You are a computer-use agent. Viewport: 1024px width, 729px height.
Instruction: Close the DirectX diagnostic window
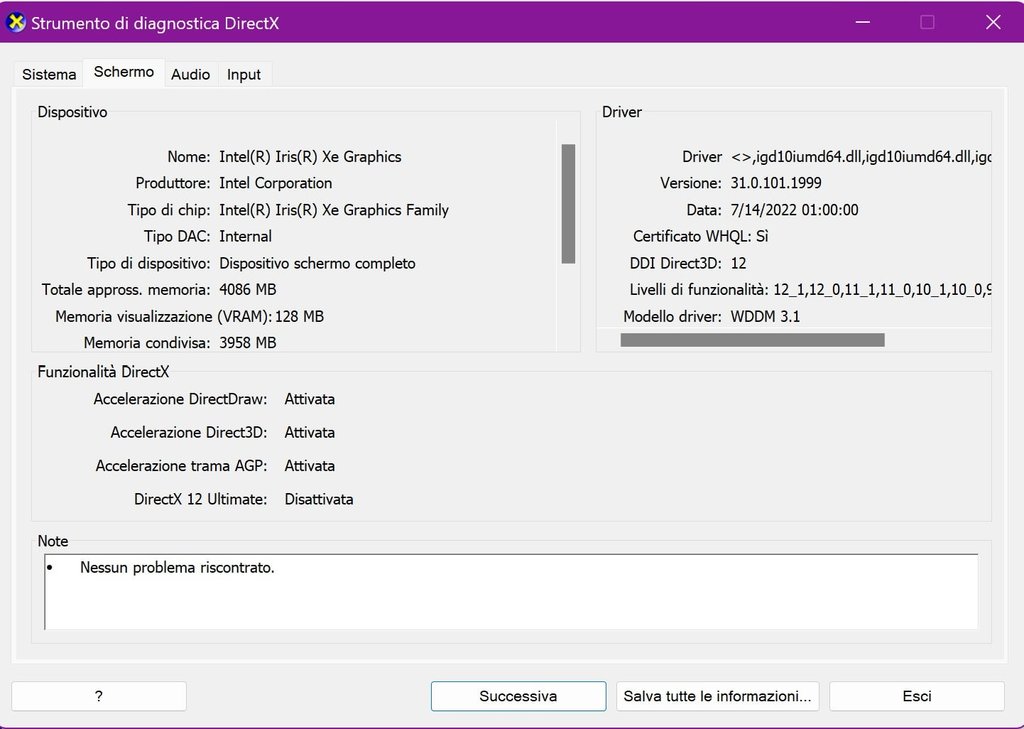tap(993, 22)
